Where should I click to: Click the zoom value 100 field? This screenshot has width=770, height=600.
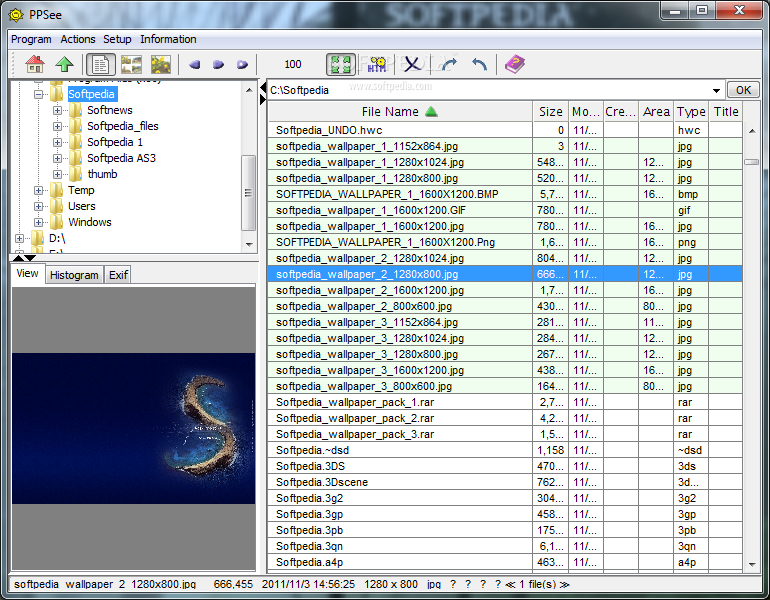(293, 64)
